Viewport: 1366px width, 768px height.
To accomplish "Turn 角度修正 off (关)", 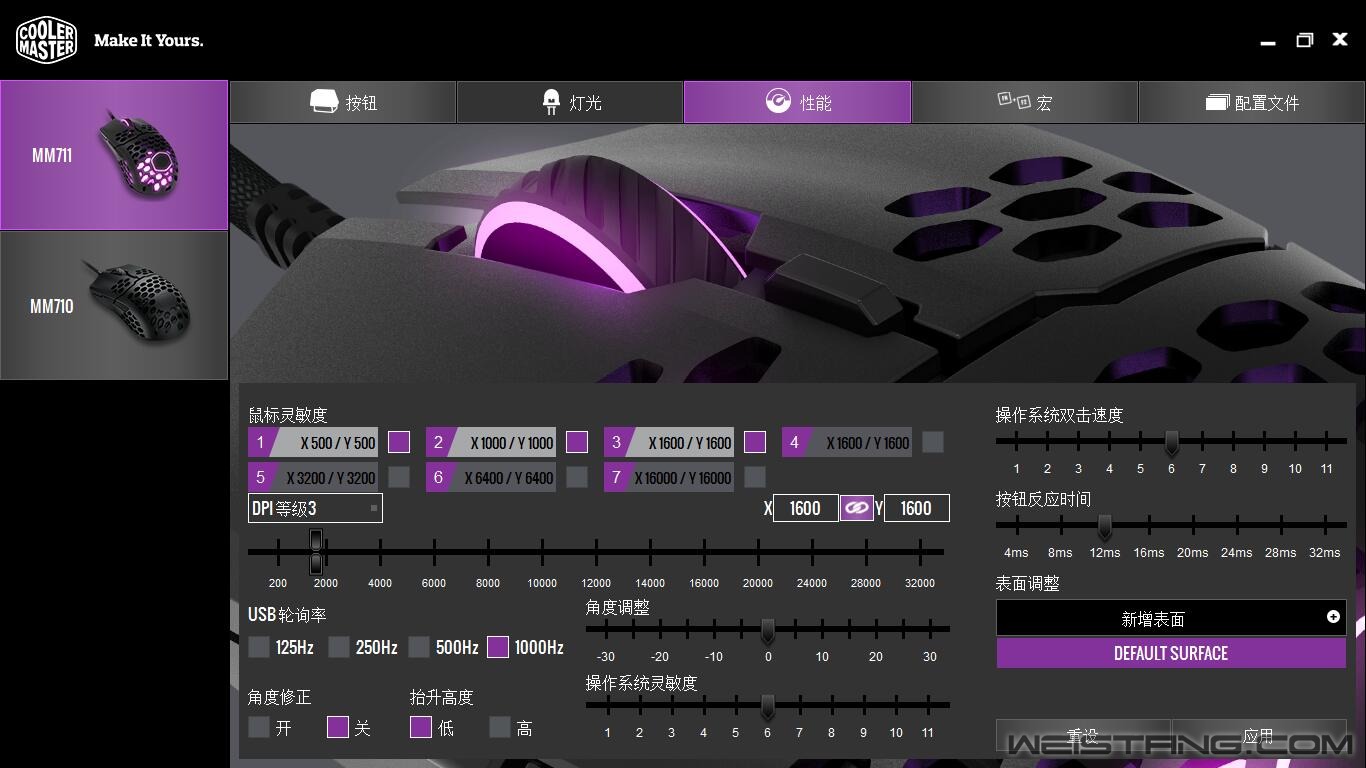I will click(x=338, y=727).
